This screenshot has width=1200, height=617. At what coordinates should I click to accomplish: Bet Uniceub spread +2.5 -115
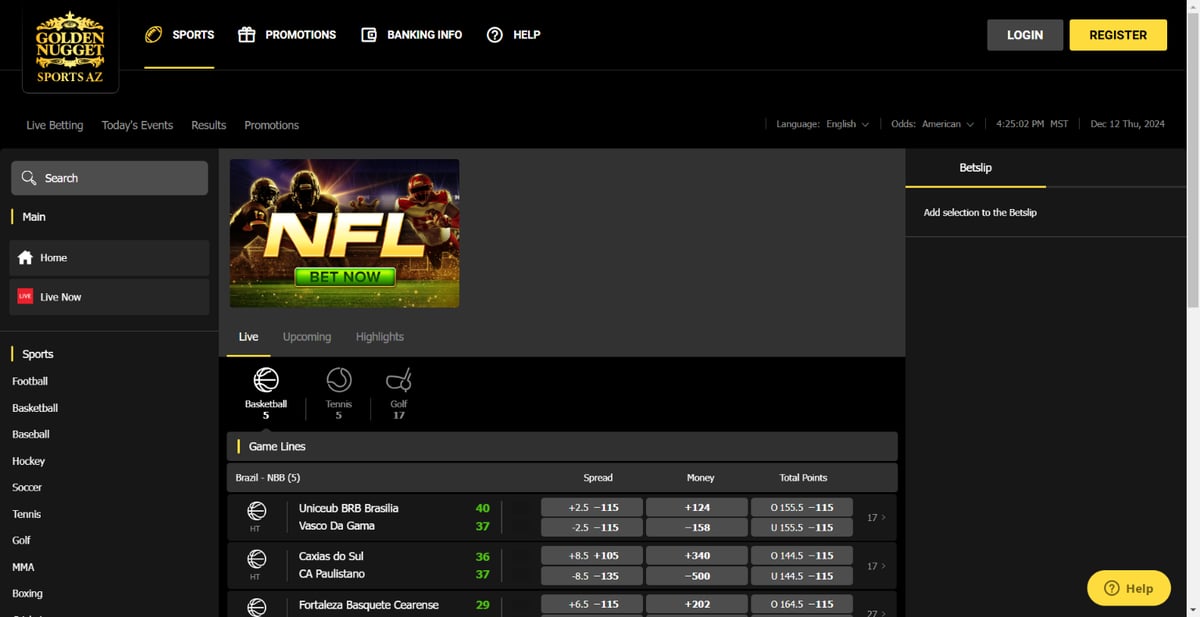tap(592, 507)
